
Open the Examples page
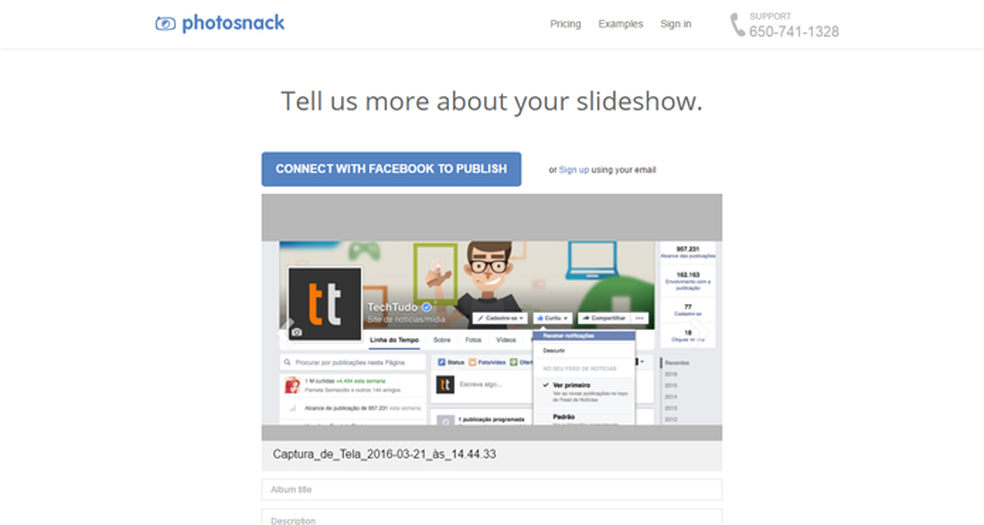pos(621,24)
